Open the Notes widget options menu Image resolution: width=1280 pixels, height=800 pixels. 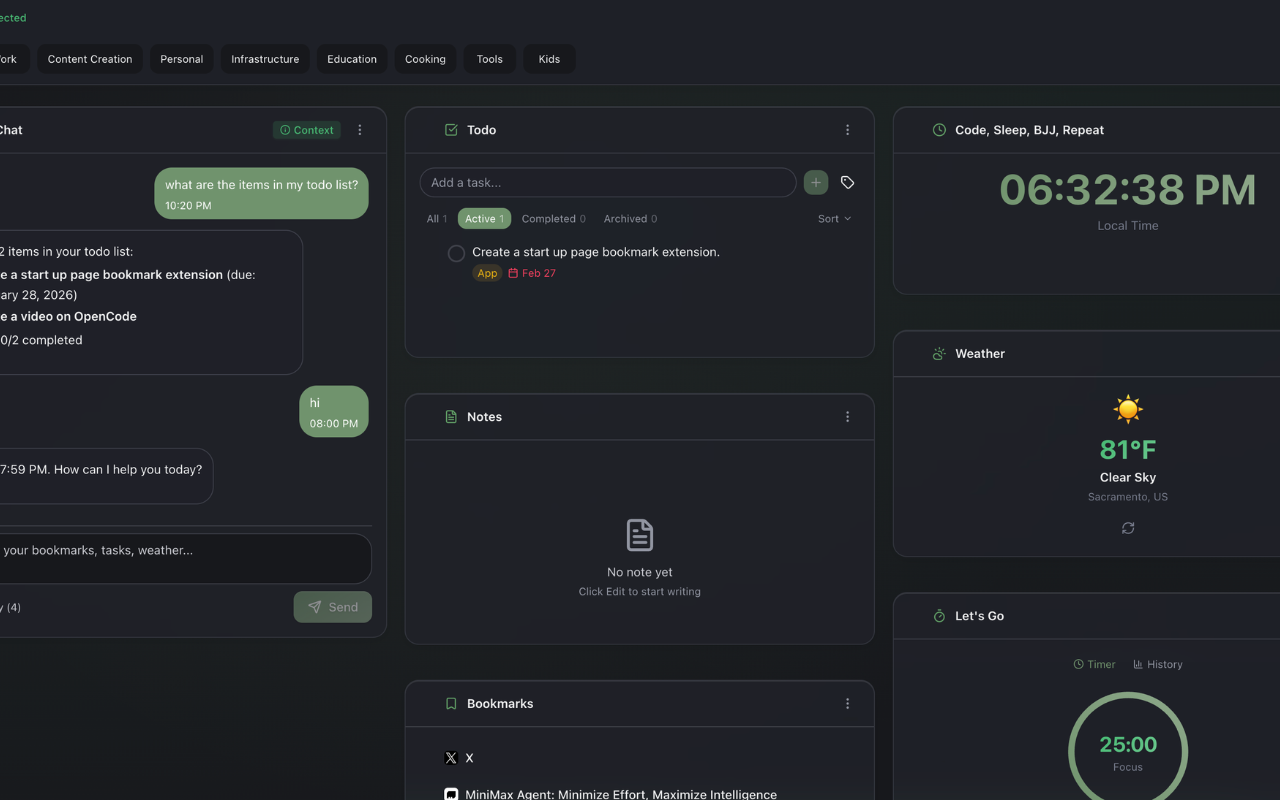(847, 416)
